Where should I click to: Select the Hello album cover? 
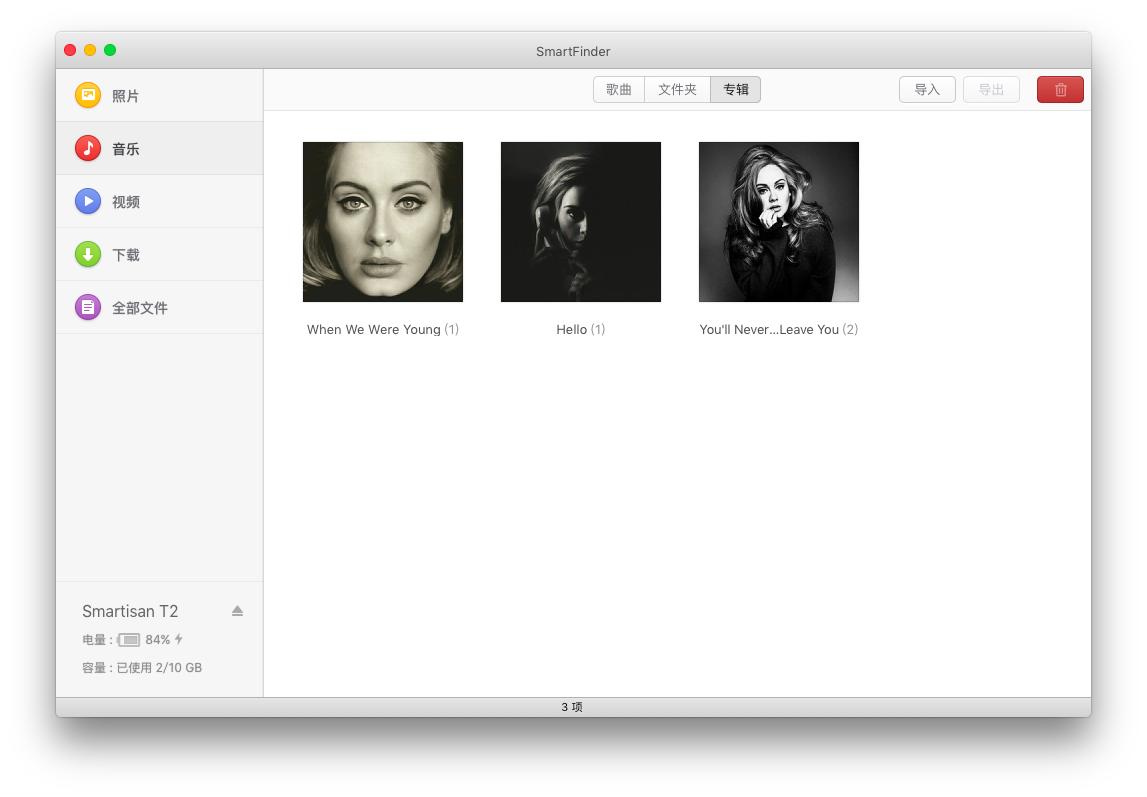pos(581,221)
